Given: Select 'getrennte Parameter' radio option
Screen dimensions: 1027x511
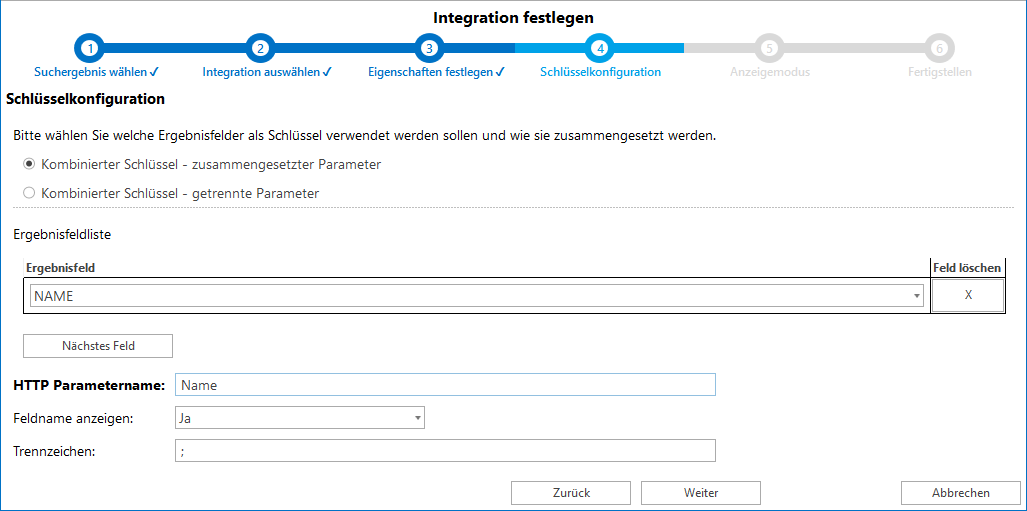Looking at the screenshot, I should [29, 193].
